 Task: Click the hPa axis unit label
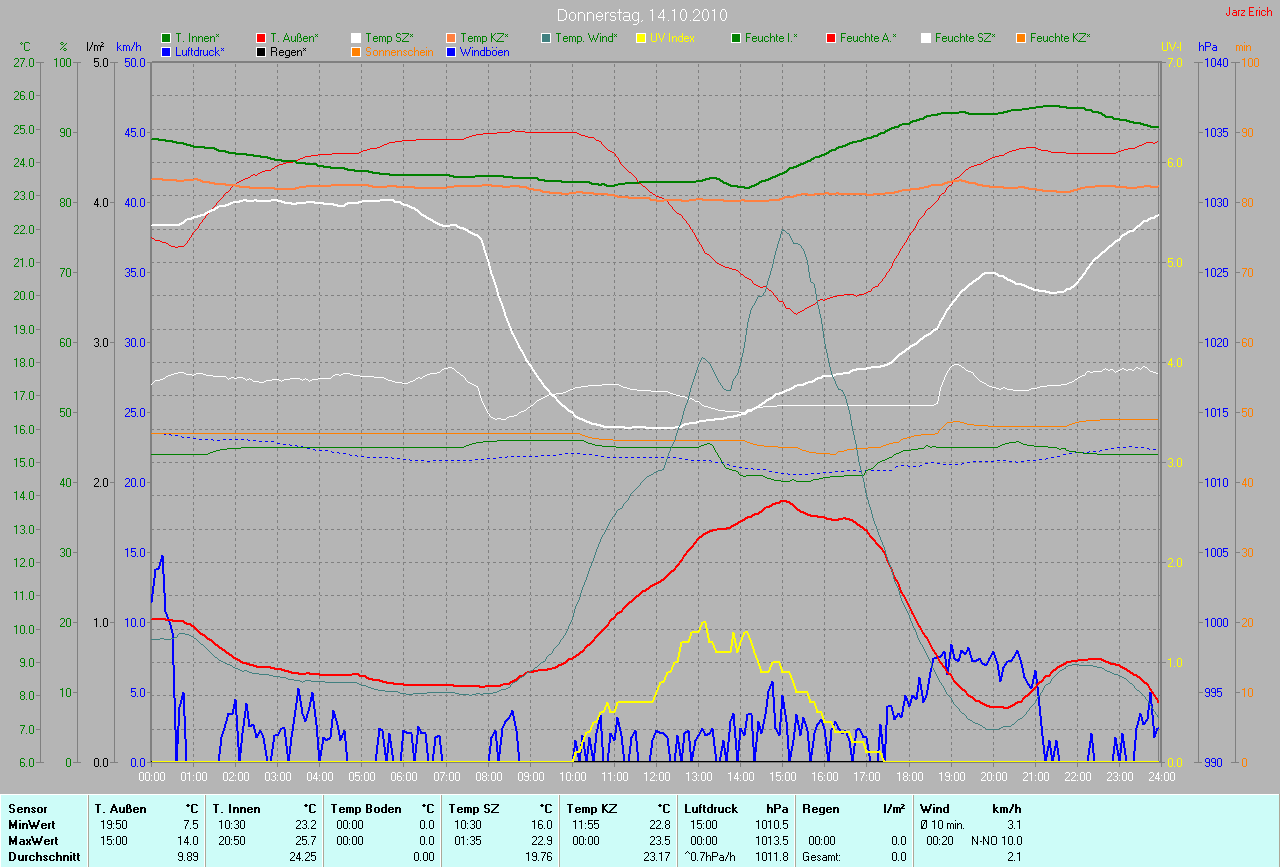1208,47
